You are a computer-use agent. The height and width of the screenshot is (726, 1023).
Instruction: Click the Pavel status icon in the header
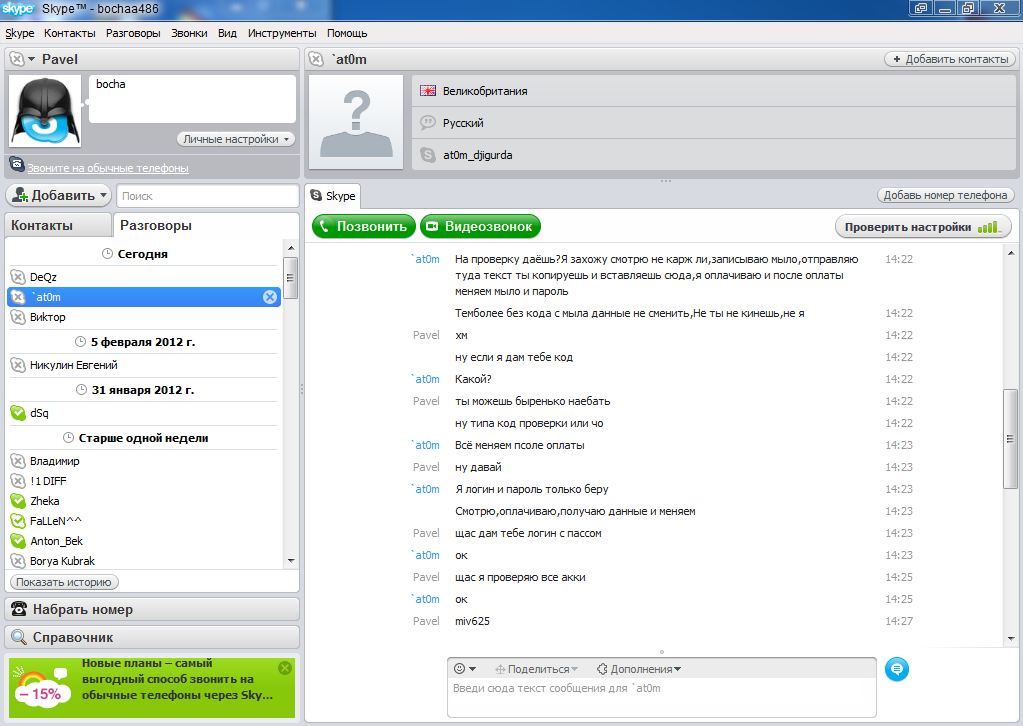(17, 59)
